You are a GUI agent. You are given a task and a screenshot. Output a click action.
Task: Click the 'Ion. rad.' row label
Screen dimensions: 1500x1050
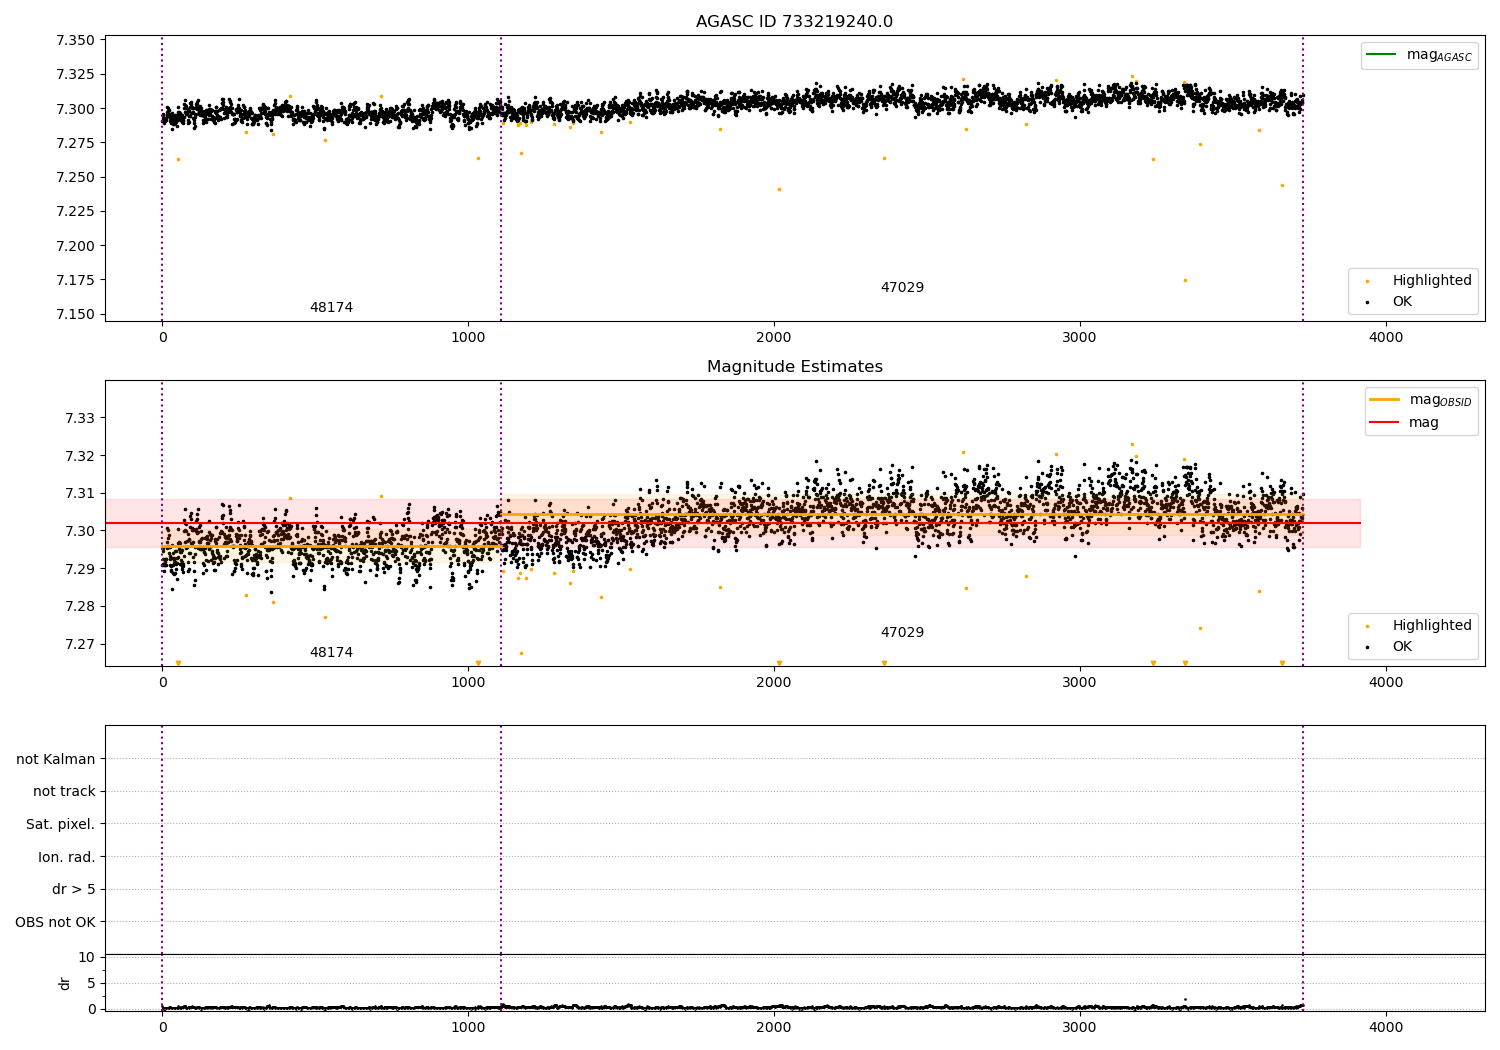[67, 857]
